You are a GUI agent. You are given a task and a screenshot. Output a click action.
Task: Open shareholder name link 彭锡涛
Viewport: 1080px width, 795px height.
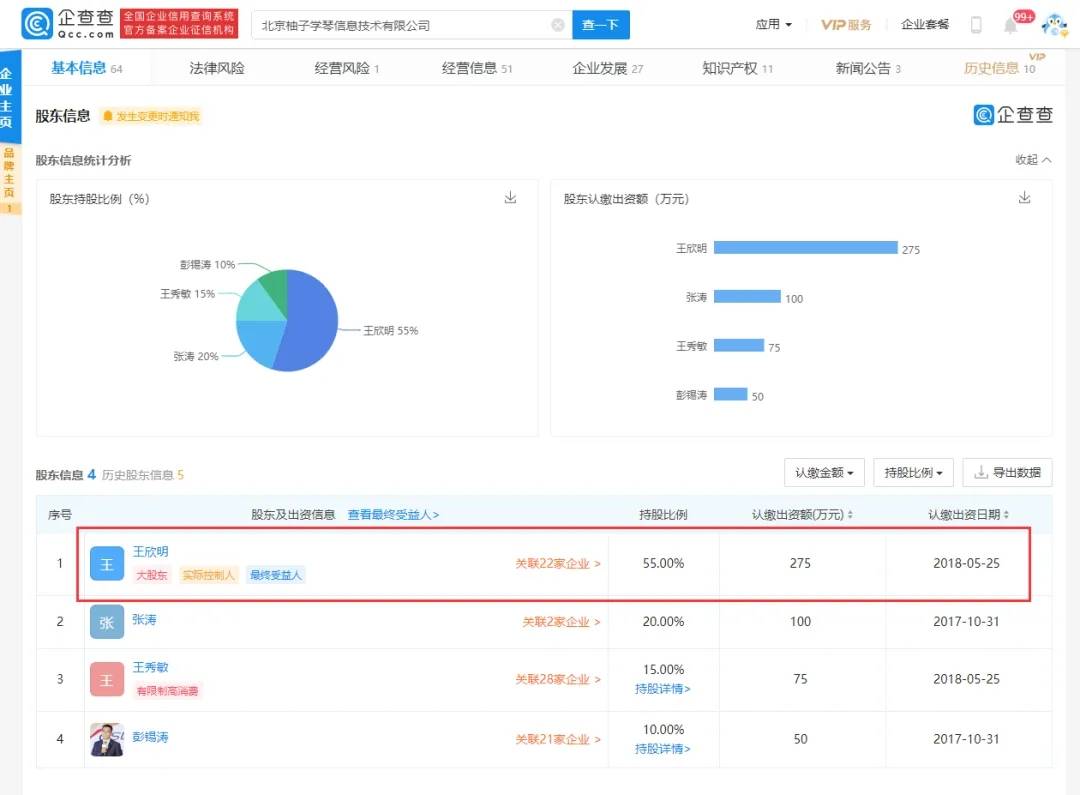(x=150, y=737)
